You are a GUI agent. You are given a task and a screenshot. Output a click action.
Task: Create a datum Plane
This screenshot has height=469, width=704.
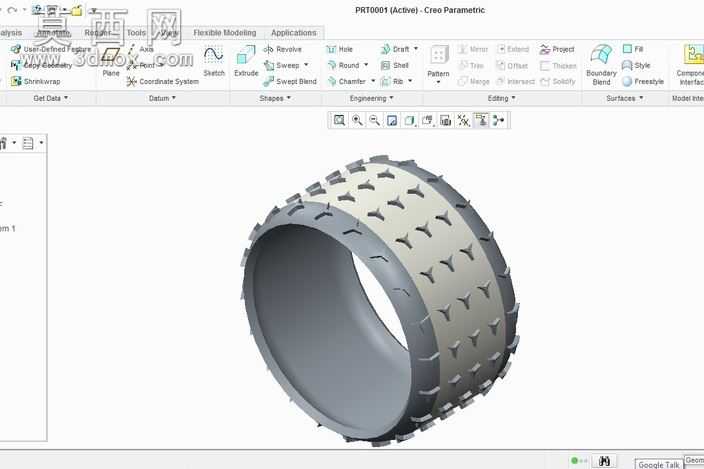coord(110,61)
